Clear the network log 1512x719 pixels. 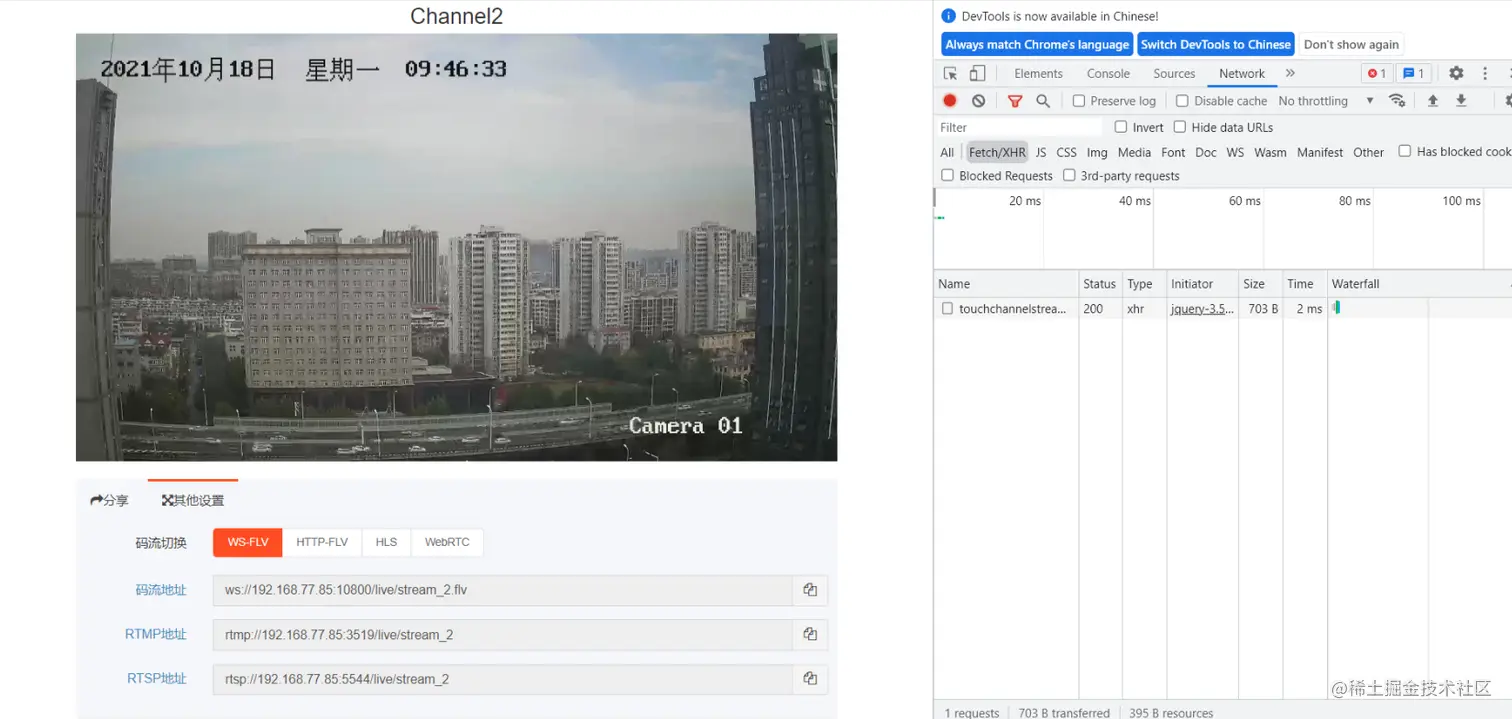(x=978, y=101)
